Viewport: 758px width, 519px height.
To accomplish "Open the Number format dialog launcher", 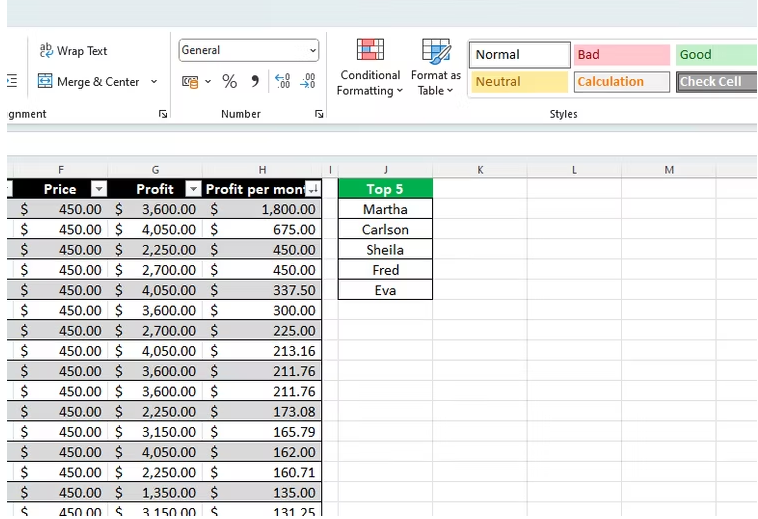I will point(319,114).
